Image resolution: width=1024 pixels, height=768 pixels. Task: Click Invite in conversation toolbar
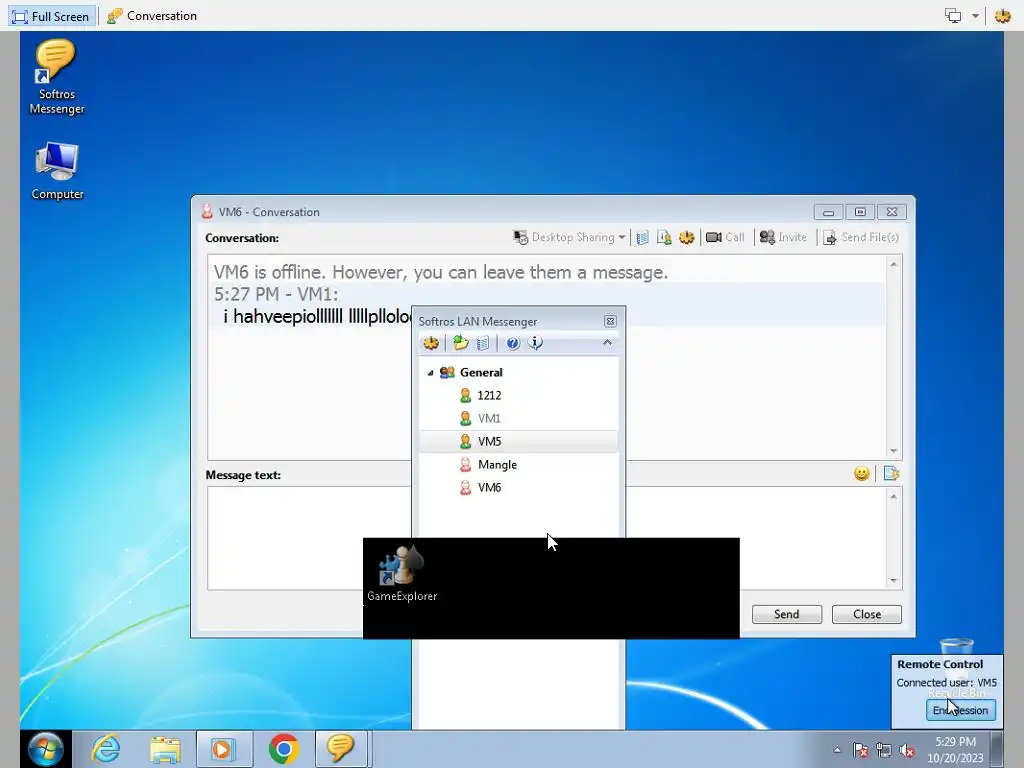[x=783, y=238]
